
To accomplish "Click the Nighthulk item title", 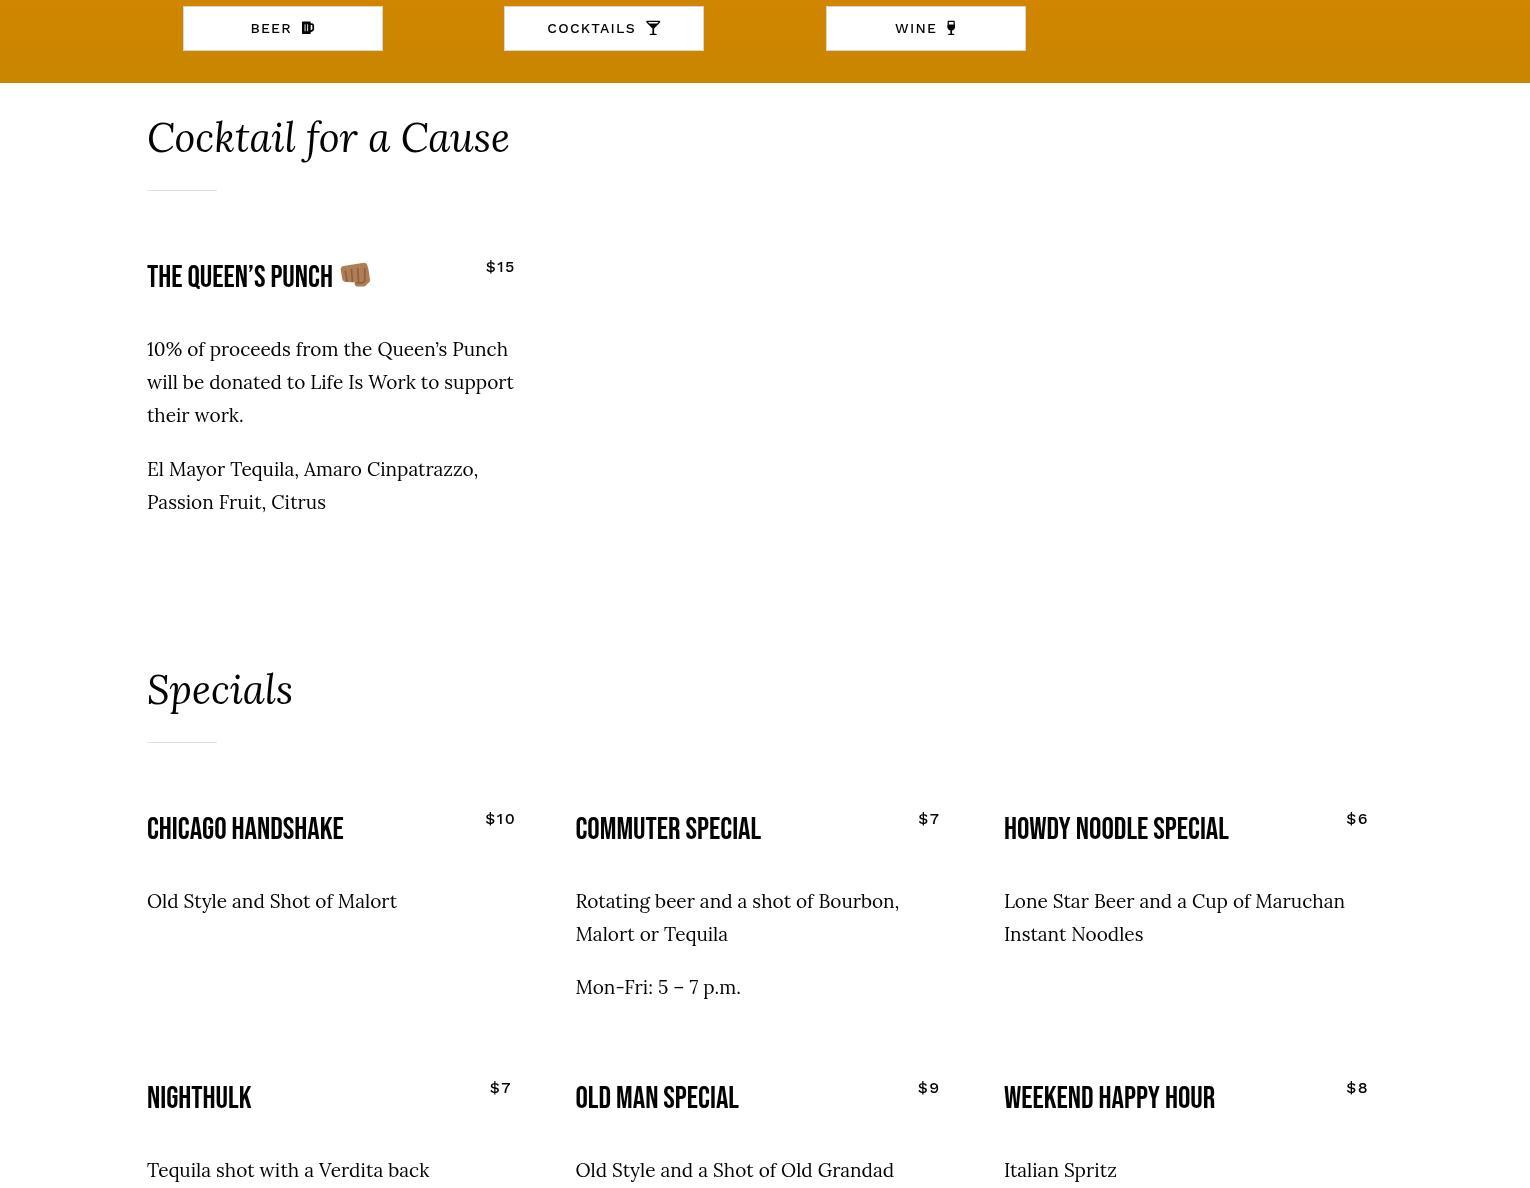I will 199,1098.
